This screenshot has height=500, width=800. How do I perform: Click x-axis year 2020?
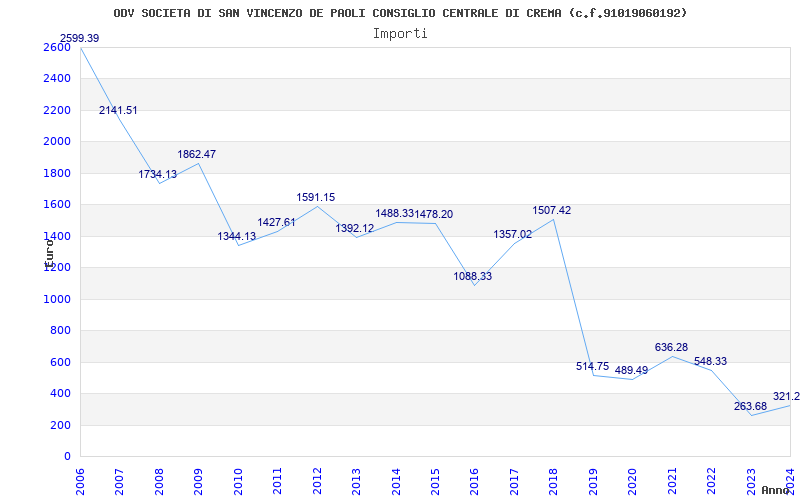click(633, 481)
